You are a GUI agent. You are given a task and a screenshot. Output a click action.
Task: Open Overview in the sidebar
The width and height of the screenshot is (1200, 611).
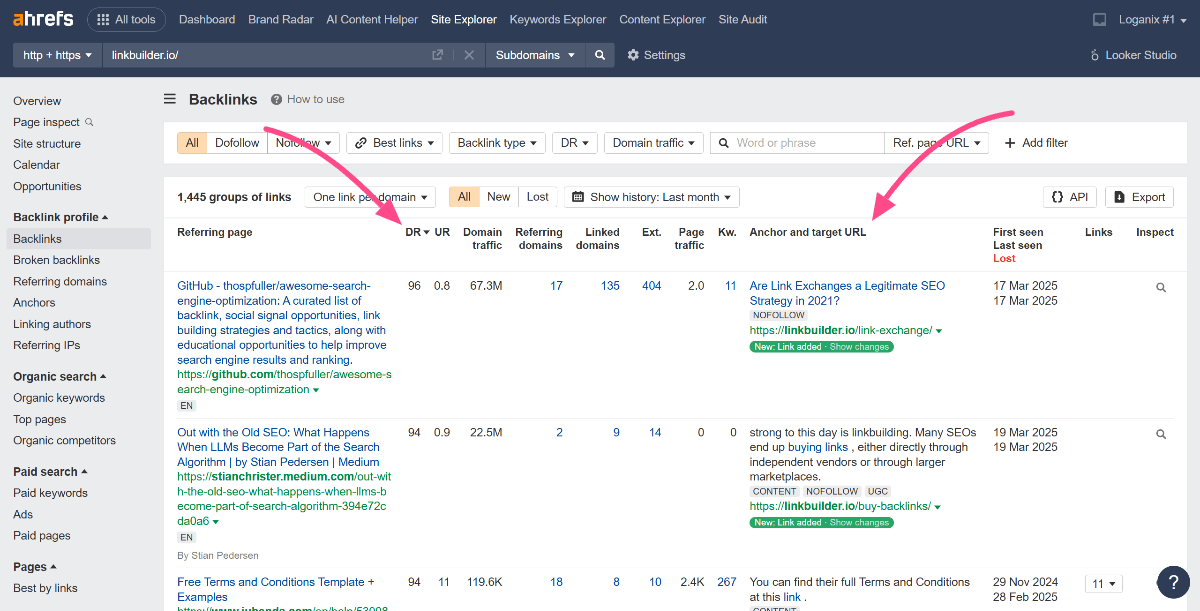pyautogui.click(x=37, y=101)
